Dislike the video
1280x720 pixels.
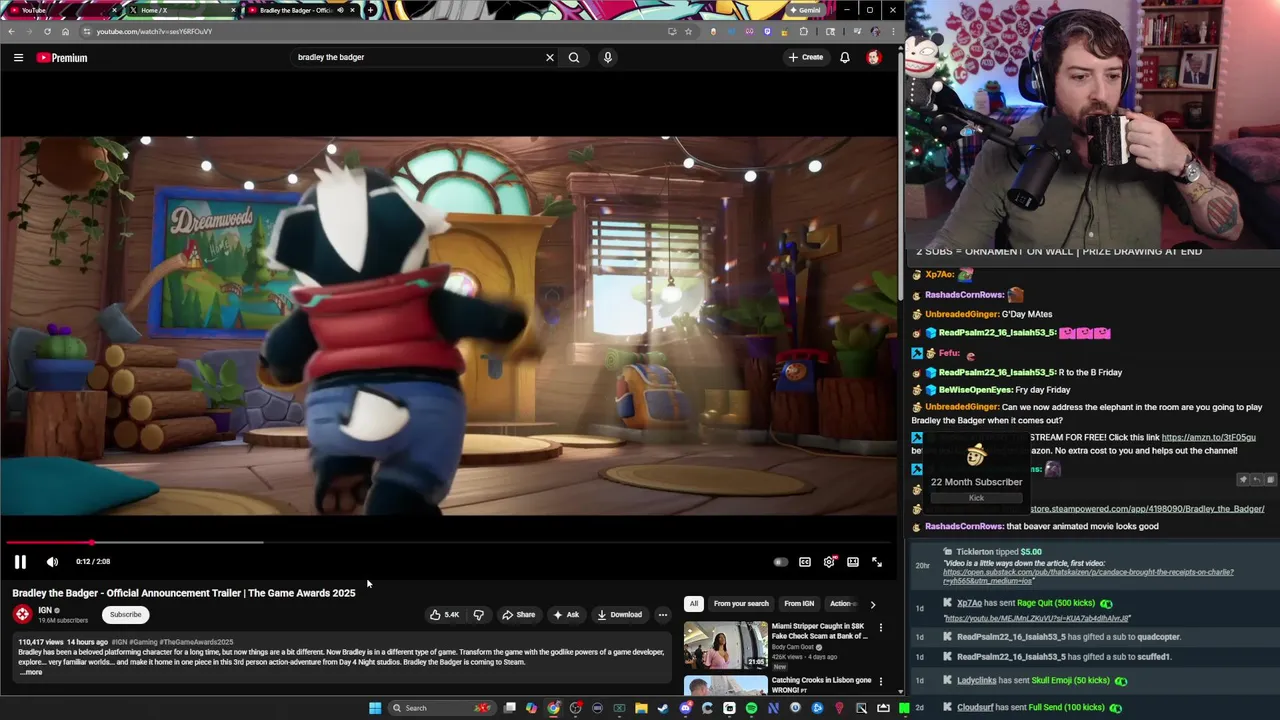(478, 615)
